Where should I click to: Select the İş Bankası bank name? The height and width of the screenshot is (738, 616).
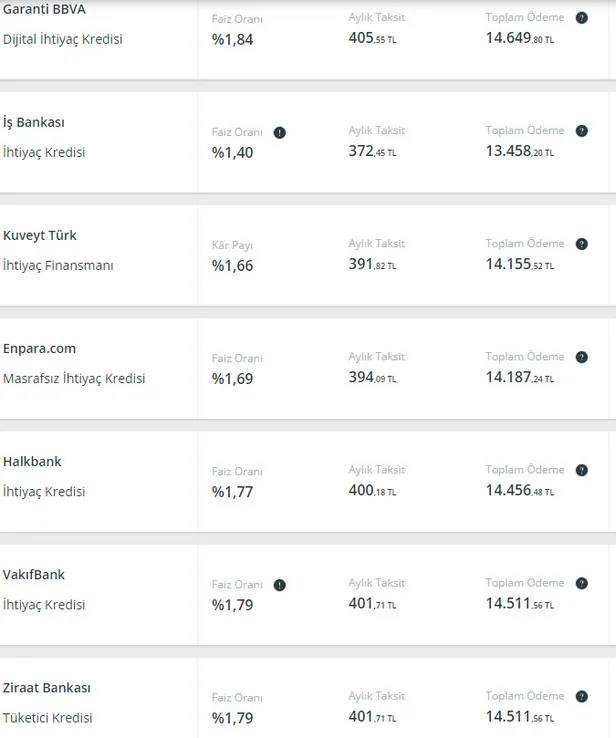(34, 122)
